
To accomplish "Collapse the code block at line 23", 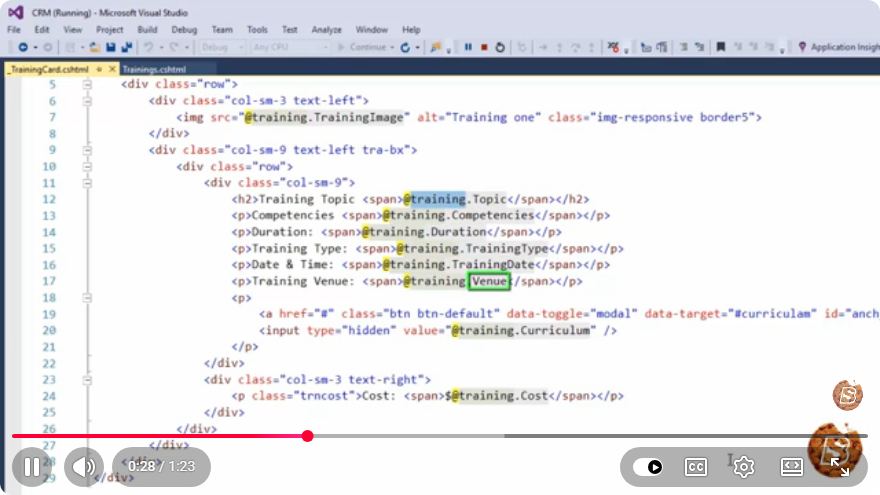I will click(x=87, y=380).
